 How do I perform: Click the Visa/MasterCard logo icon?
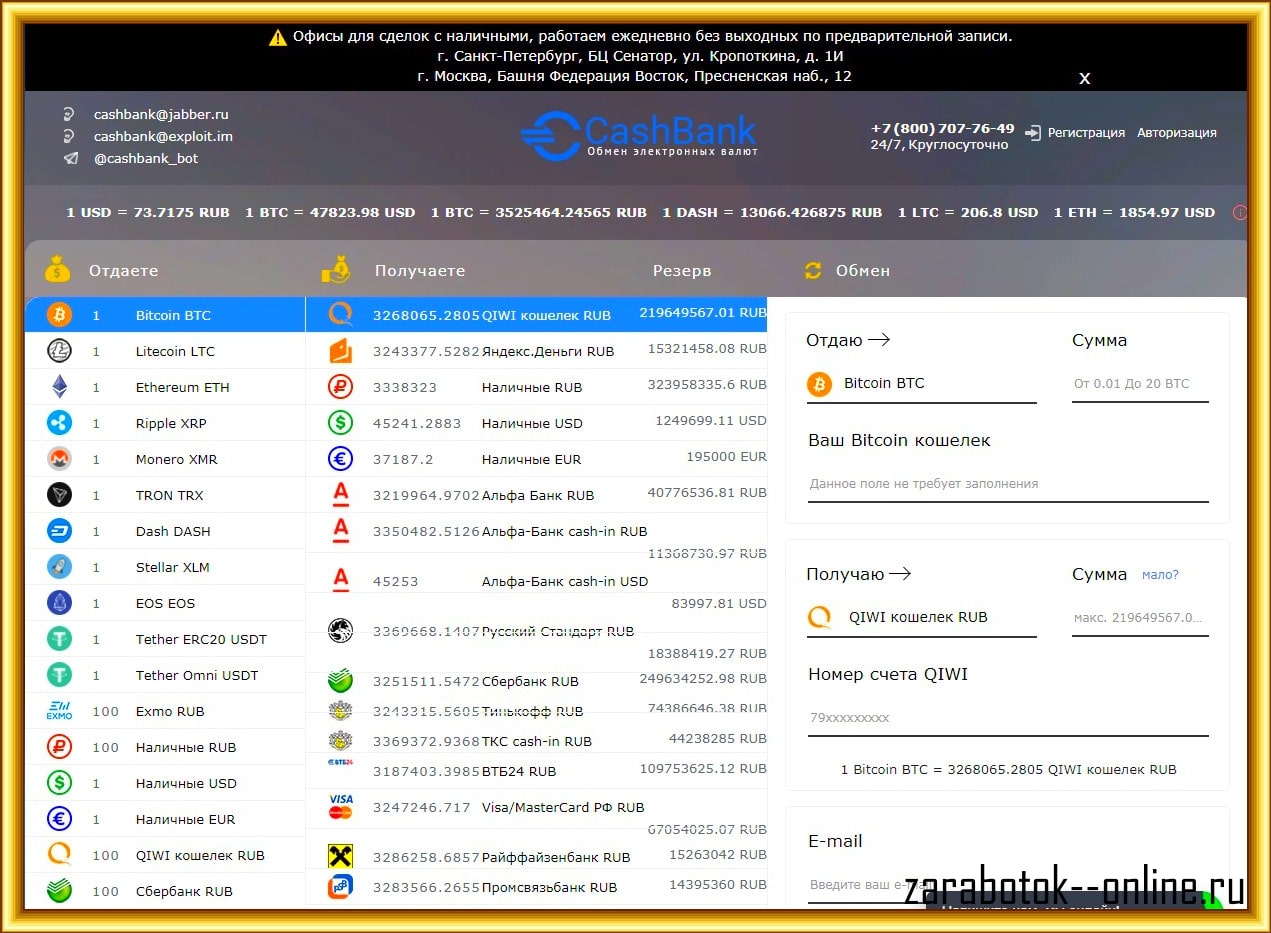tap(341, 806)
